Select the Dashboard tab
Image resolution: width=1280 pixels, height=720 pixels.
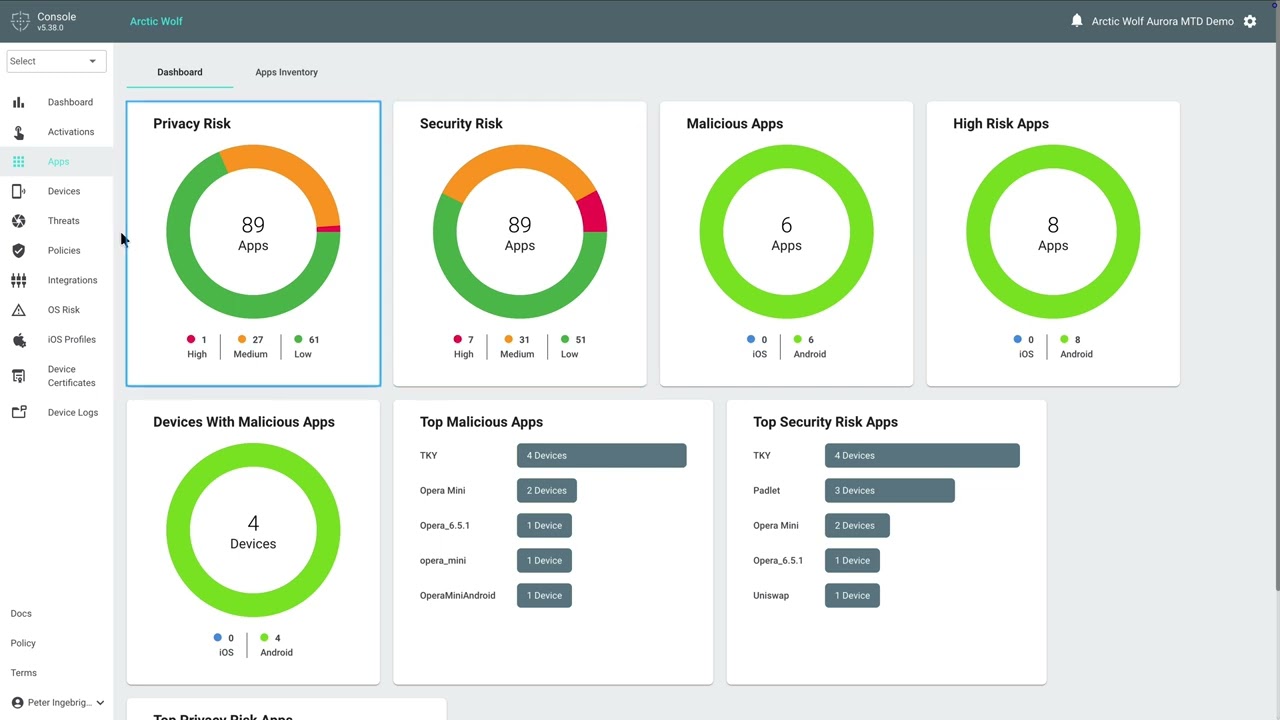(x=180, y=72)
